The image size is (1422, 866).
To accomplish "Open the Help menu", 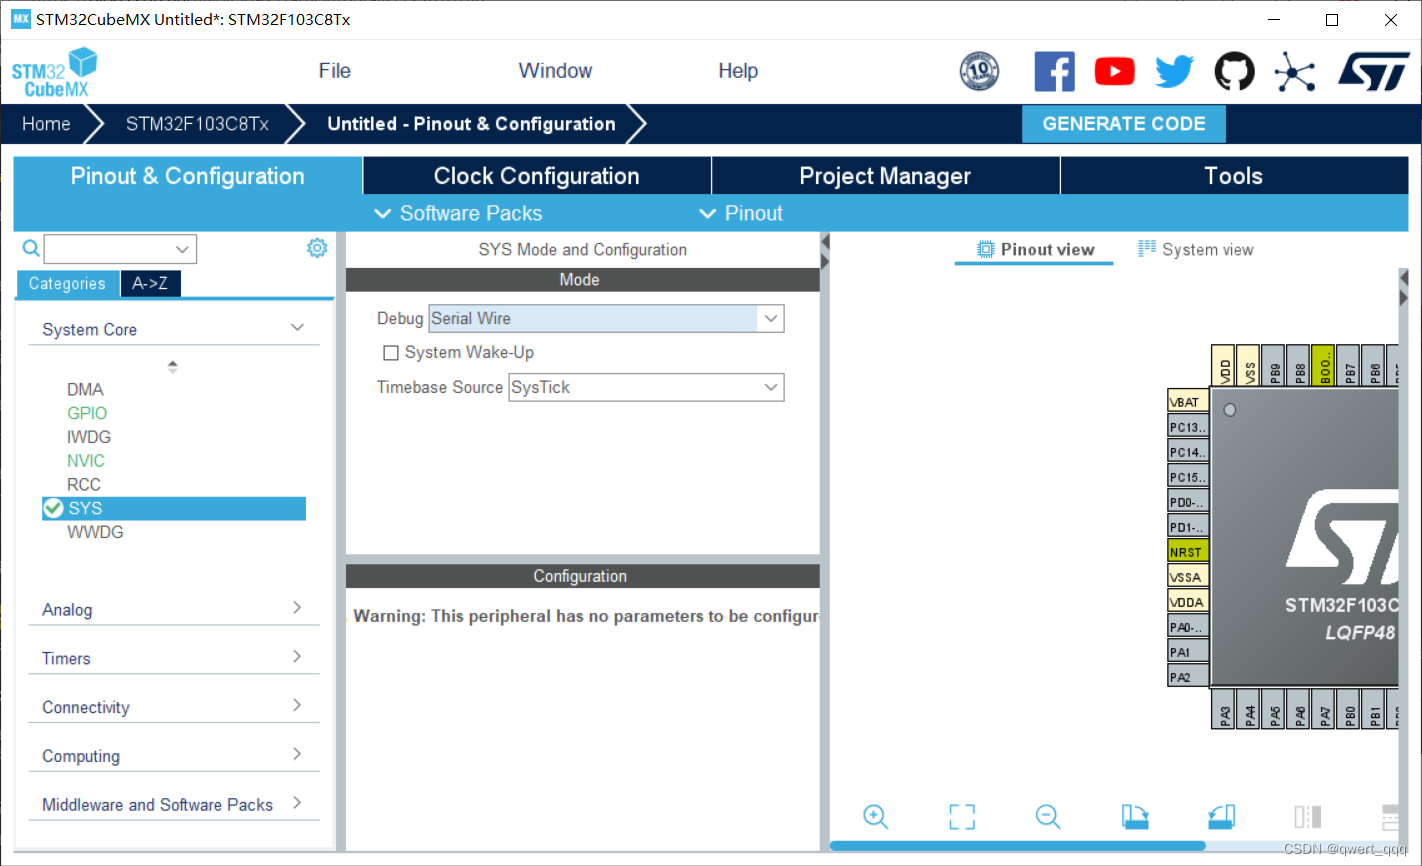I will 738,71.
